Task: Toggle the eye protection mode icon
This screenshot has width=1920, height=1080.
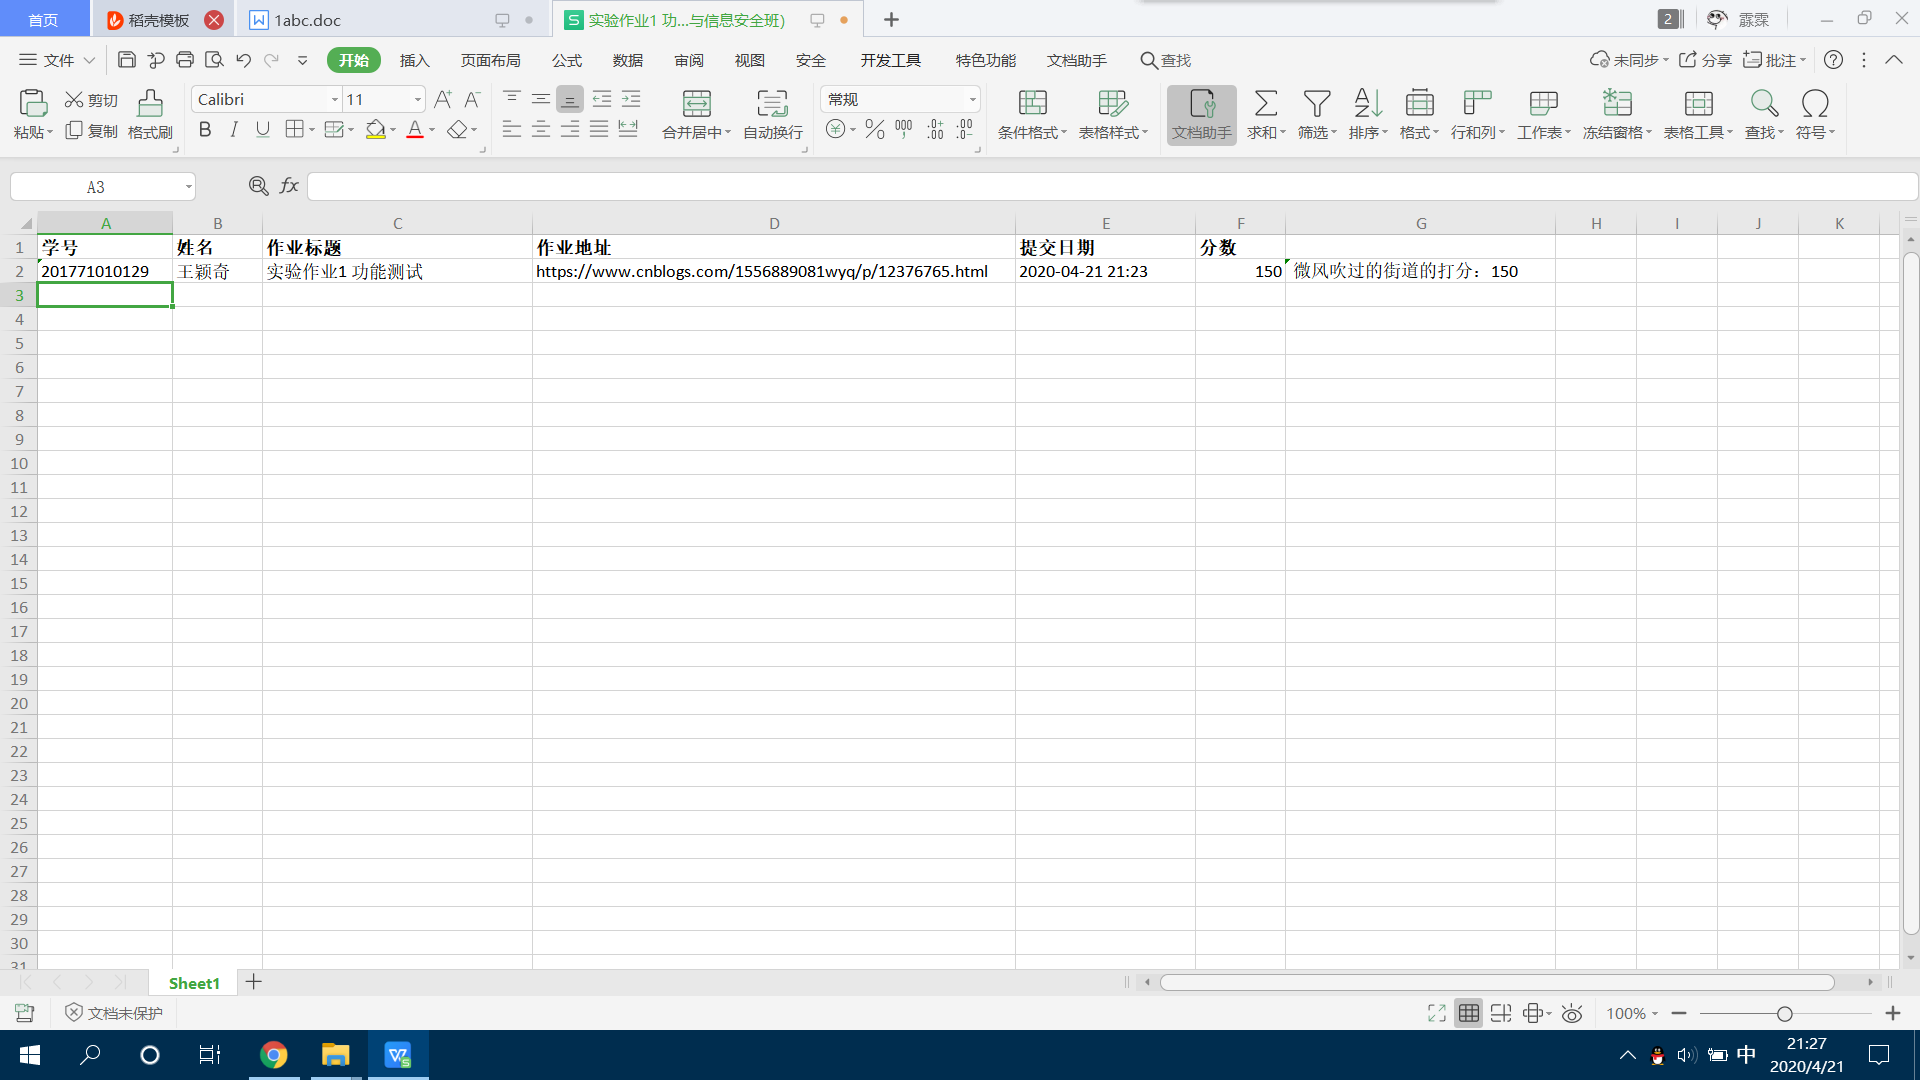Action: pos(1572,1013)
